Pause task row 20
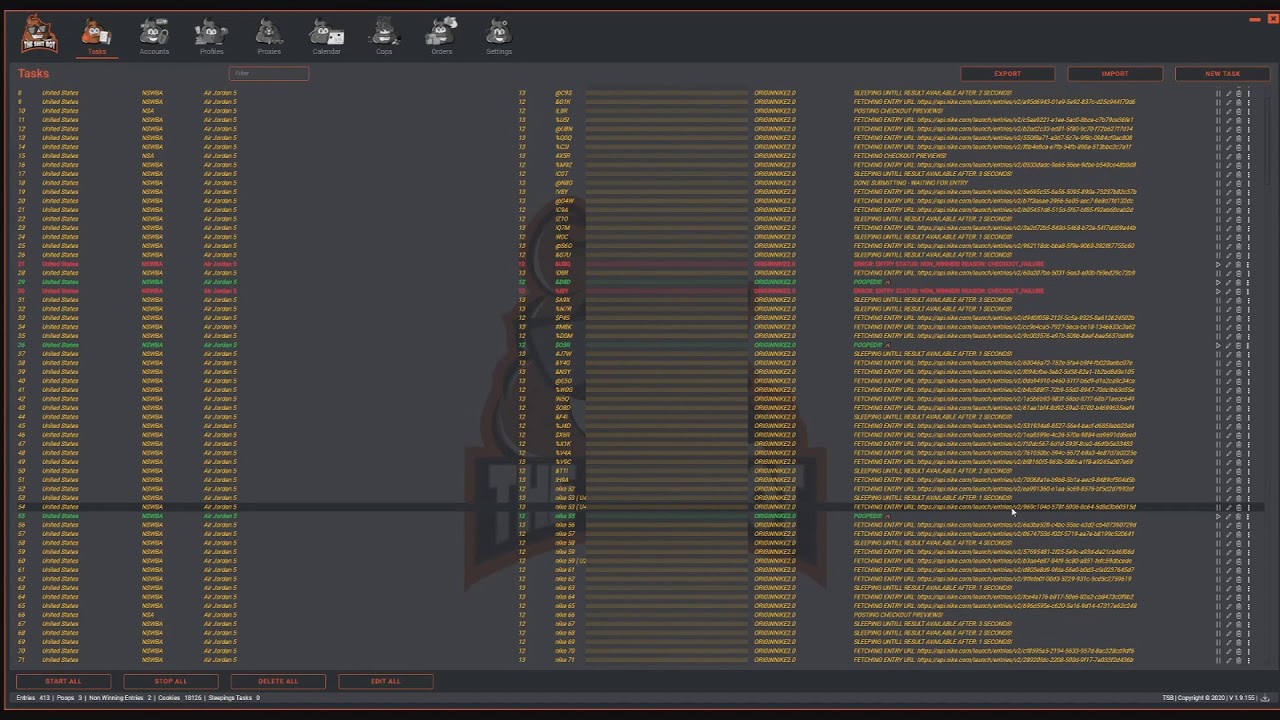 tap(1218, 201)
